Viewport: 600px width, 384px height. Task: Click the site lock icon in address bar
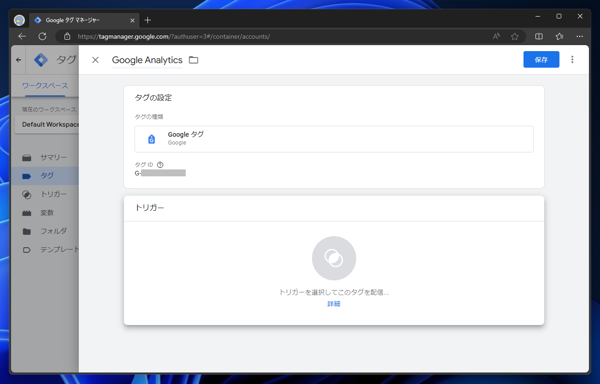67,36
